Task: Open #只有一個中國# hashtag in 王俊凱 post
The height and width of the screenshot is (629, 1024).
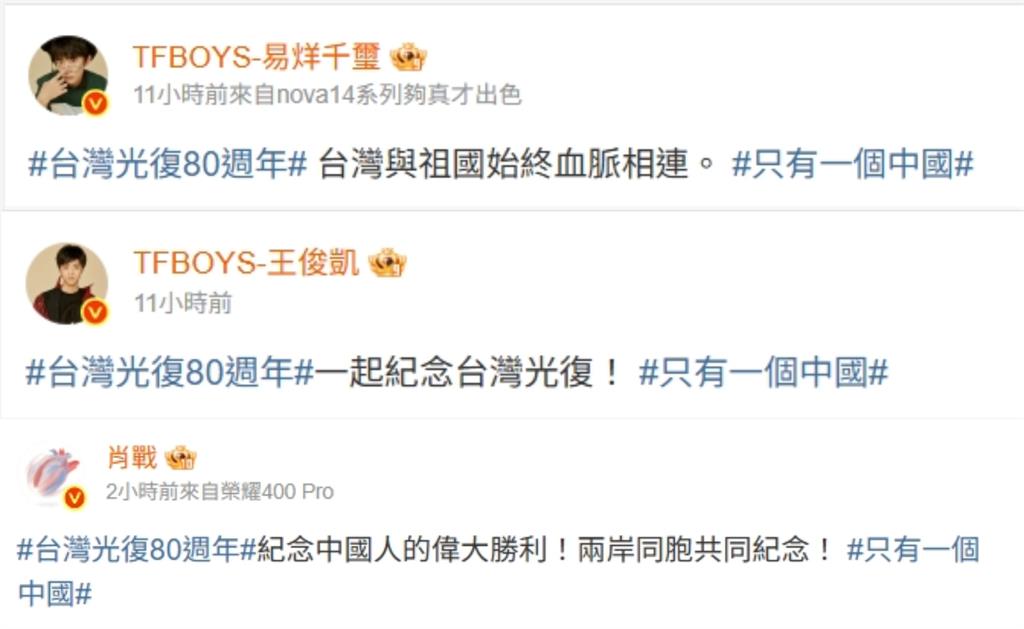Action: (x=763, y=372)
